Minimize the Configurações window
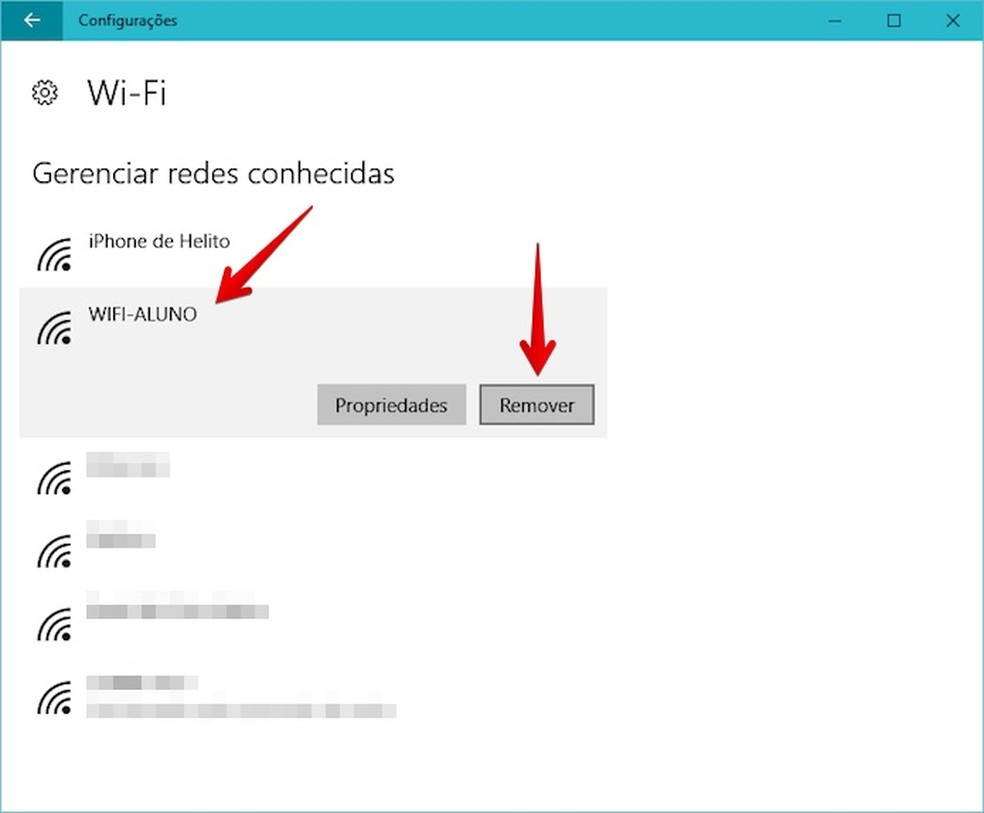Screen dimensions: 984x813 (835, 21)
